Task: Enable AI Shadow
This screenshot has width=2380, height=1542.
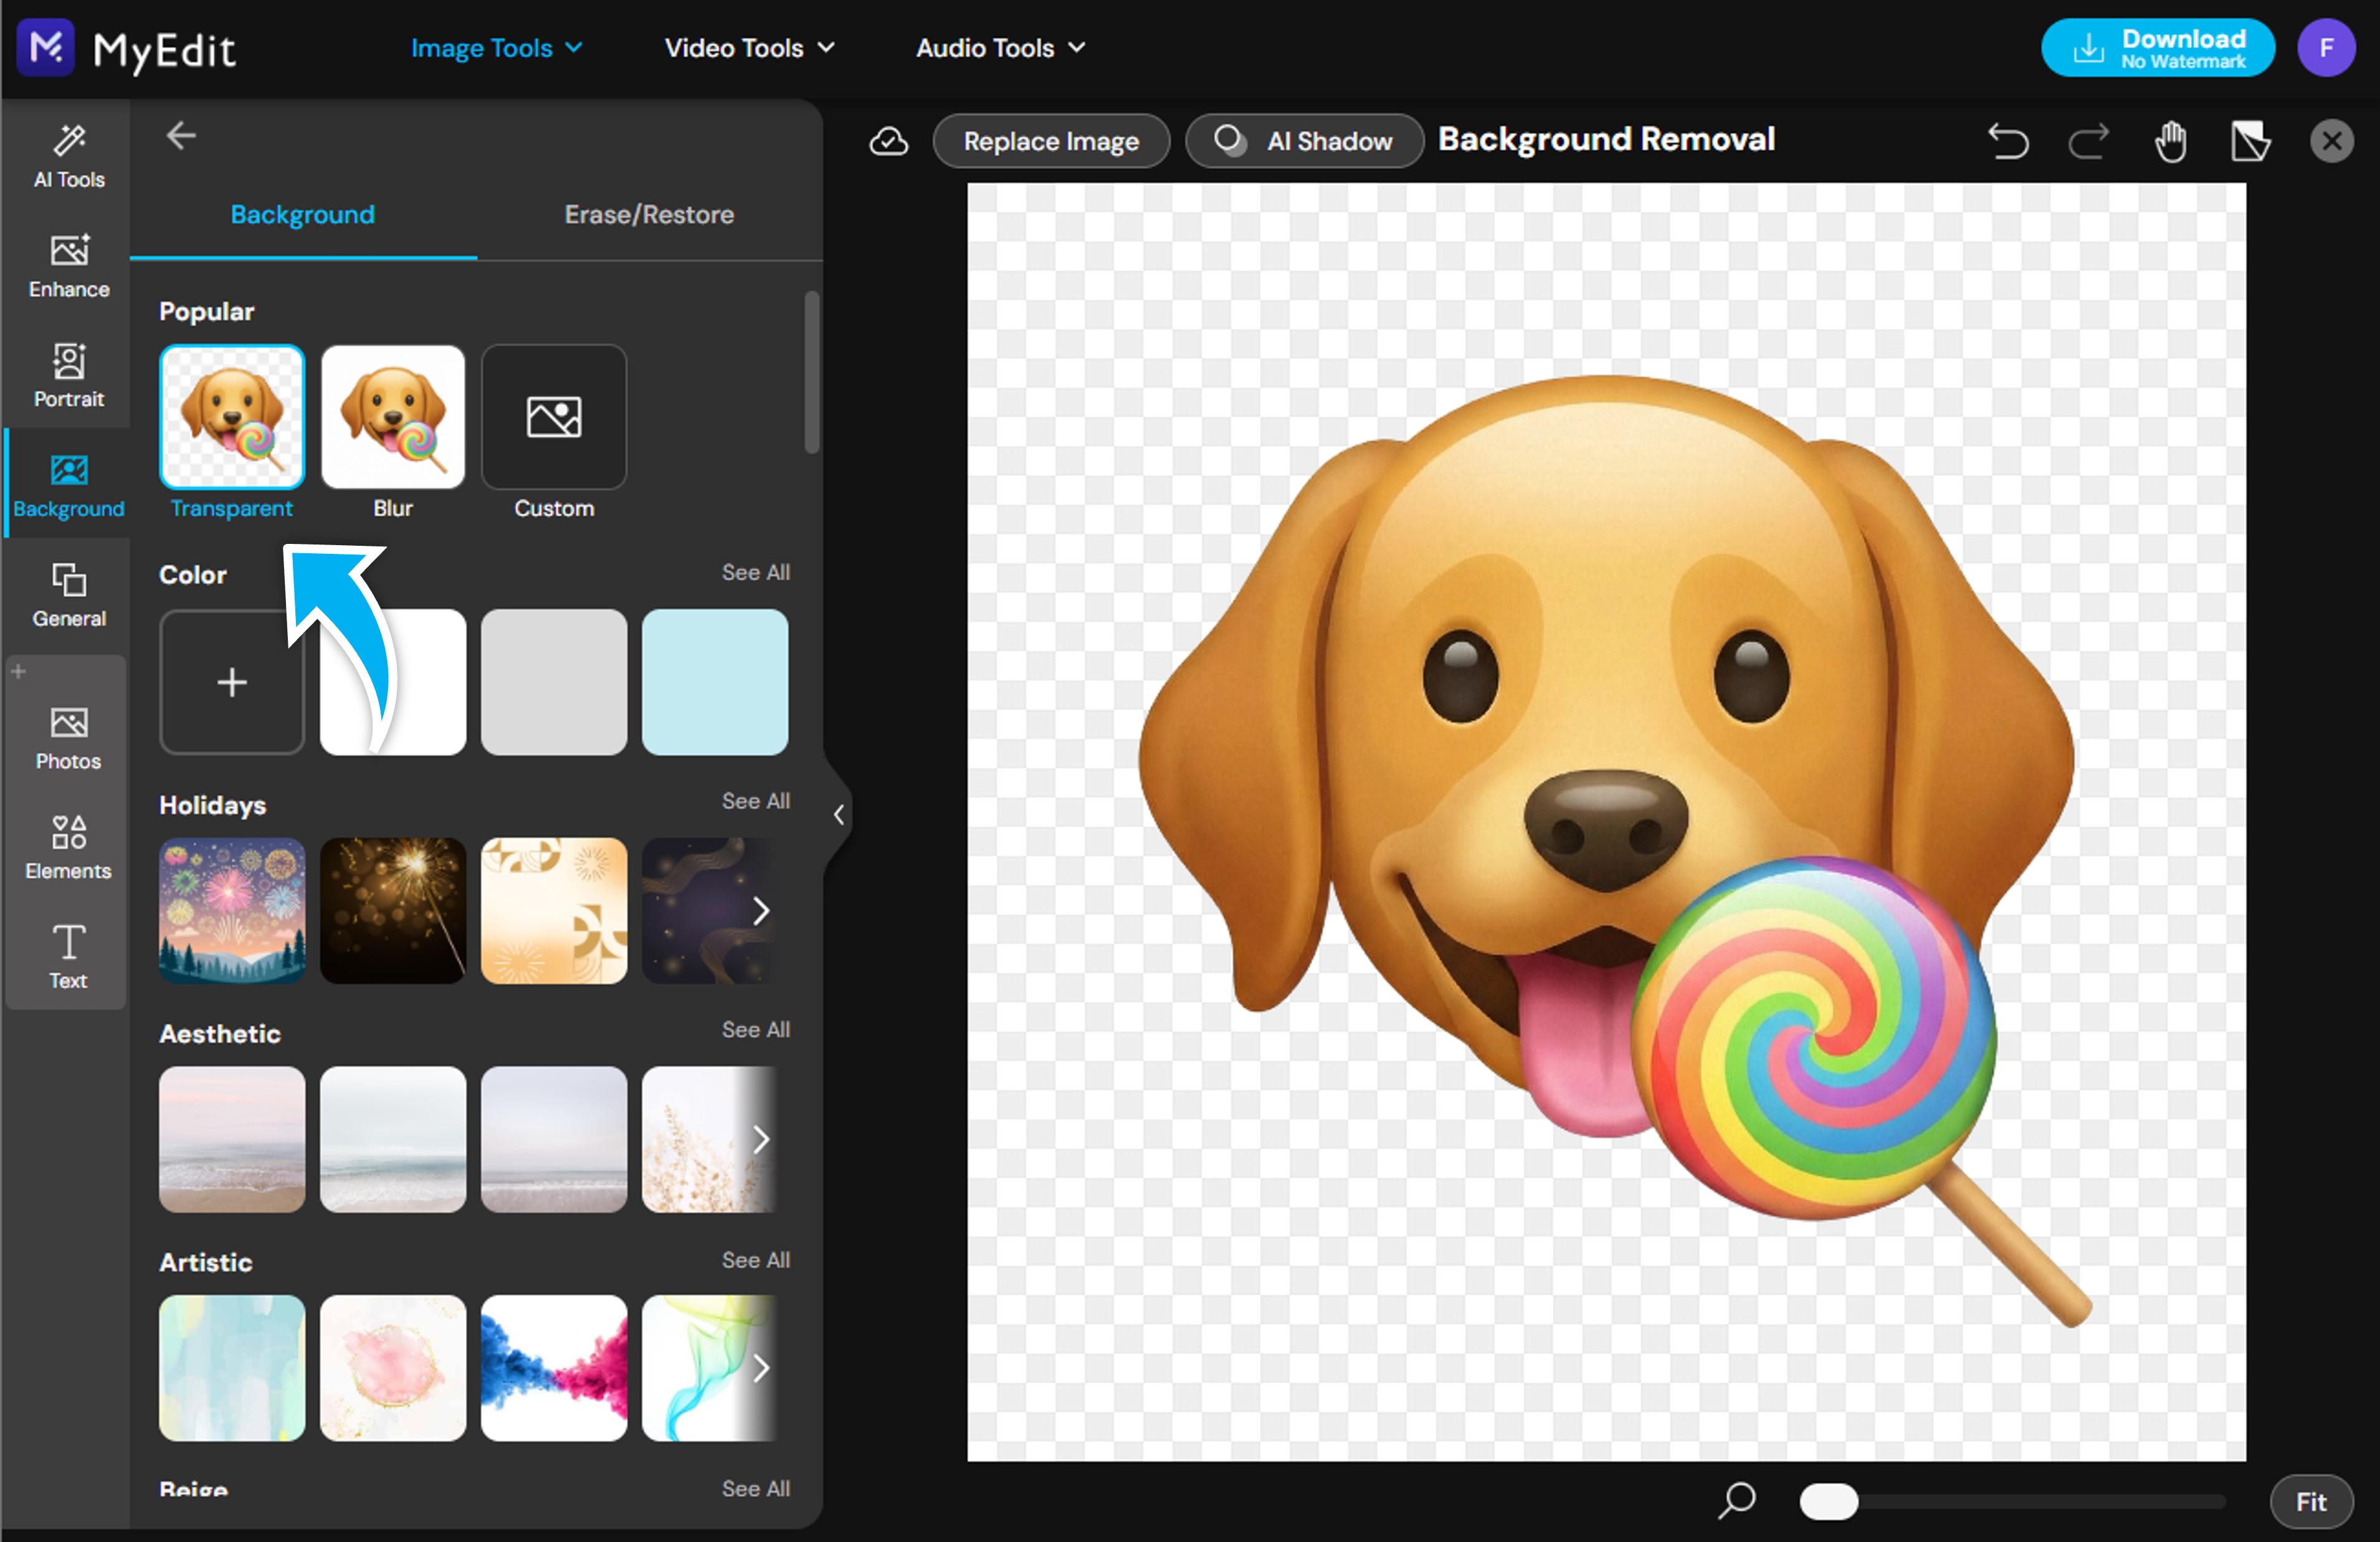Action: coord(1304,141)
